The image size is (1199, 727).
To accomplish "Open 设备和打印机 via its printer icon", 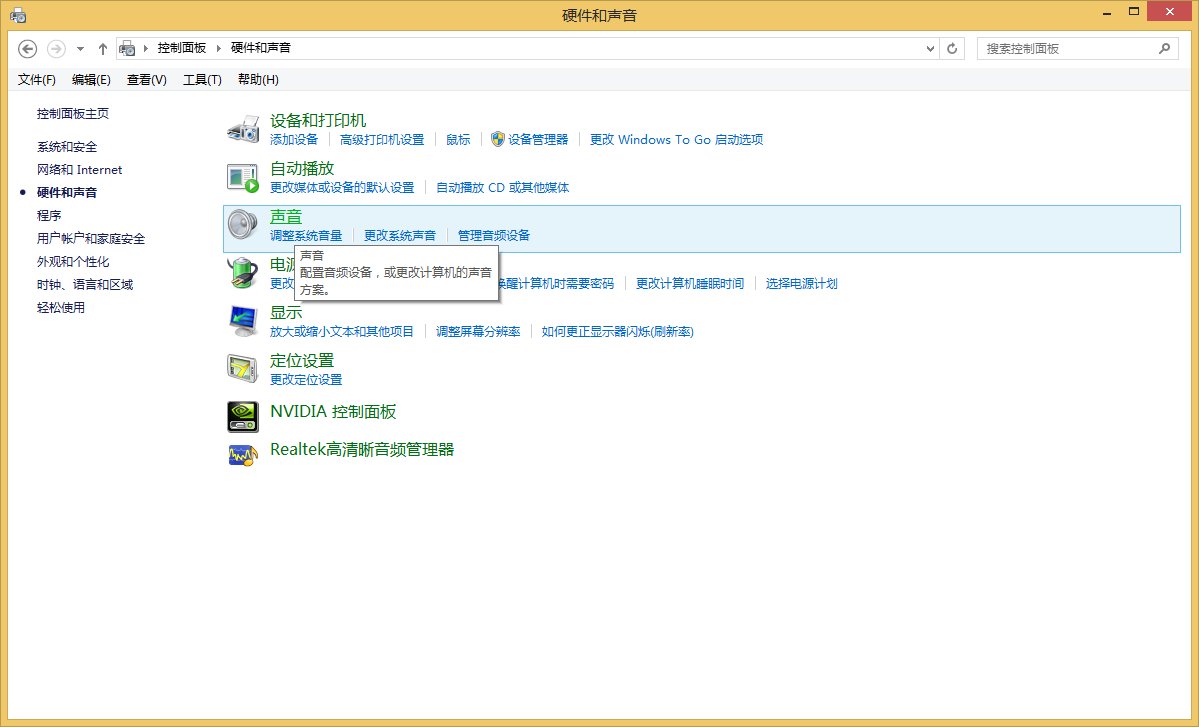I will [241, 127].
